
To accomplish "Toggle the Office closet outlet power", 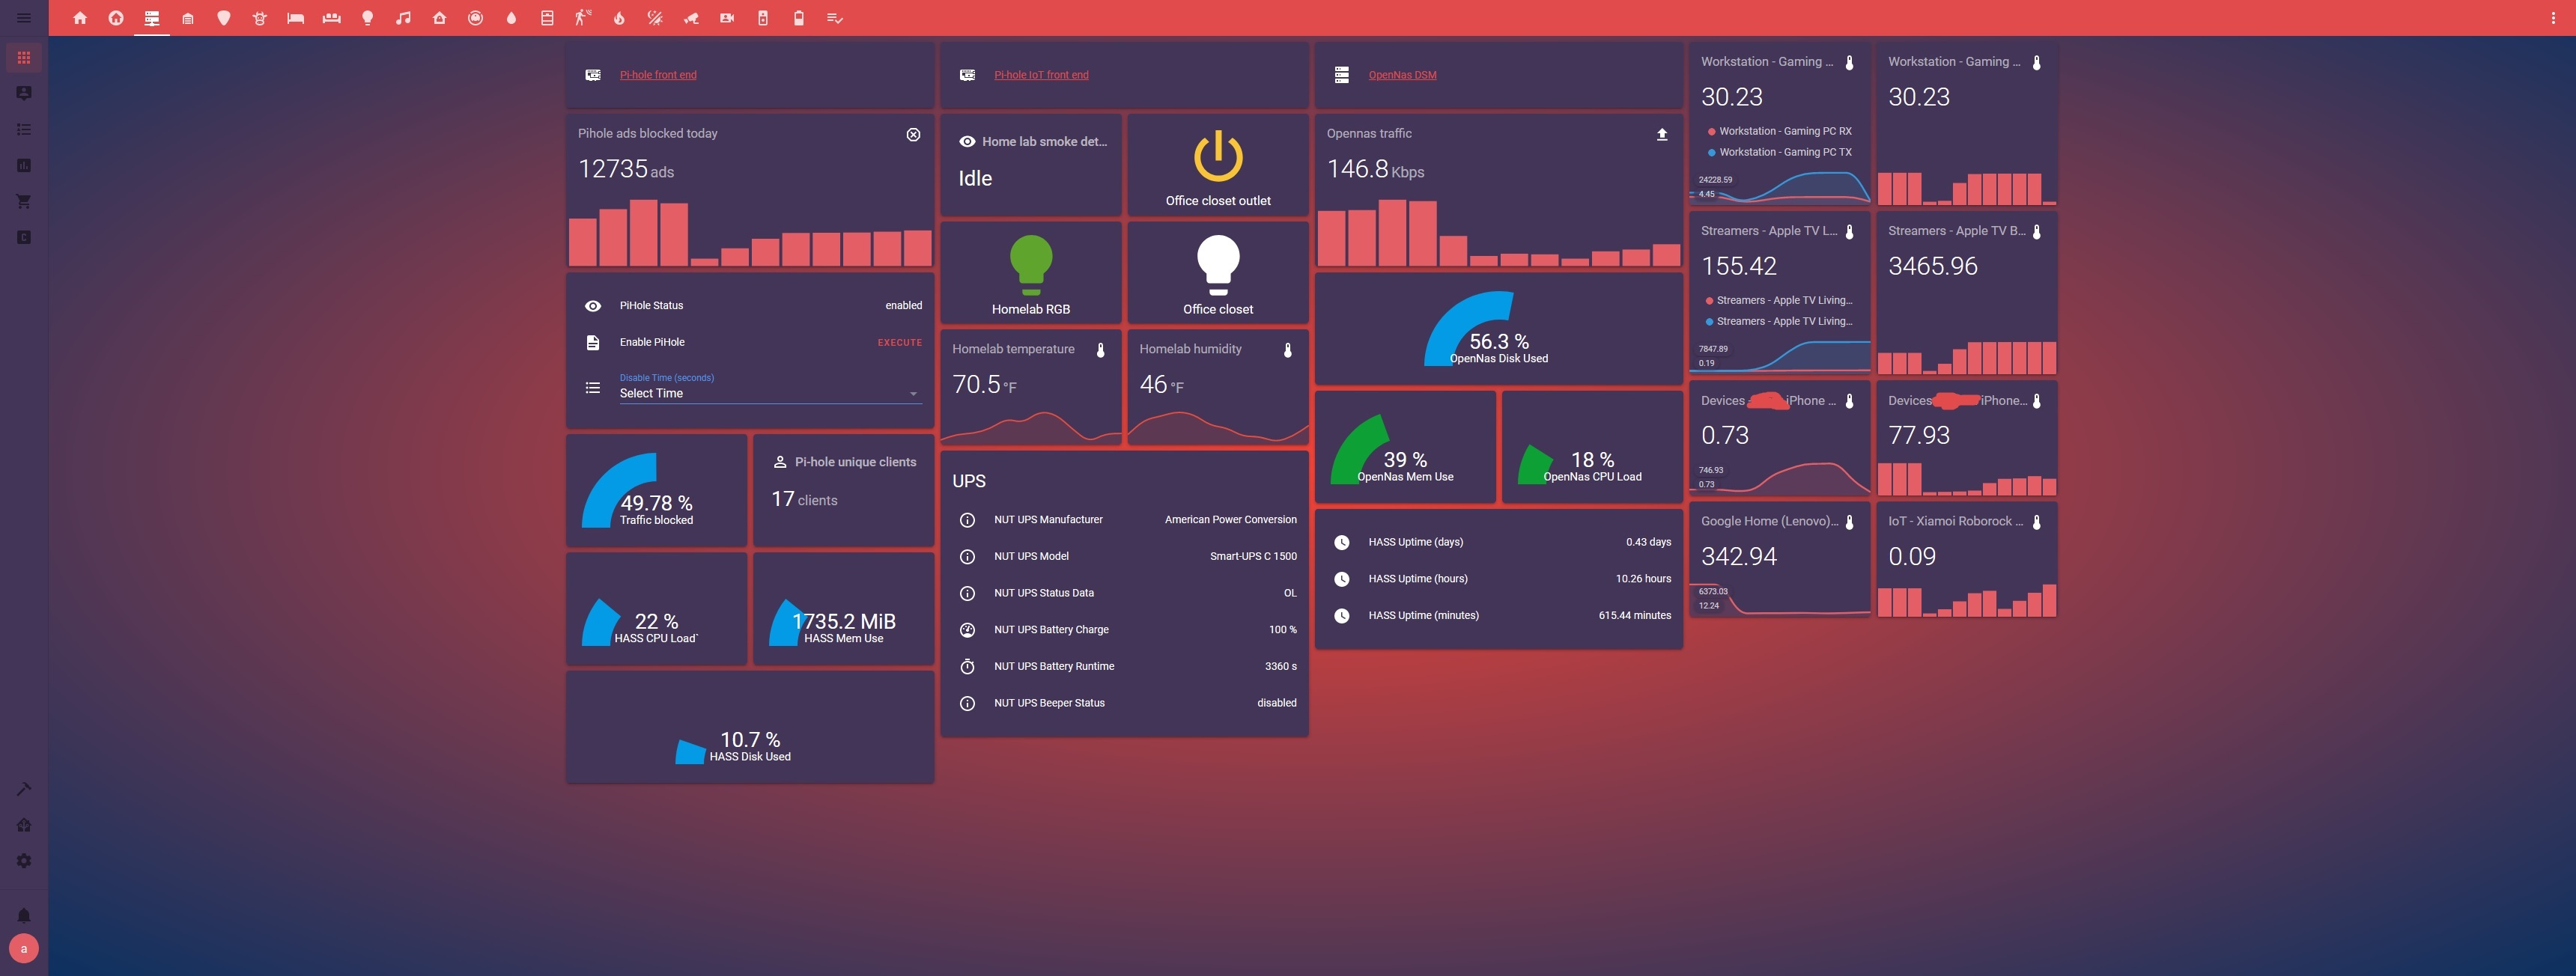I will [x=1217, y=158].
